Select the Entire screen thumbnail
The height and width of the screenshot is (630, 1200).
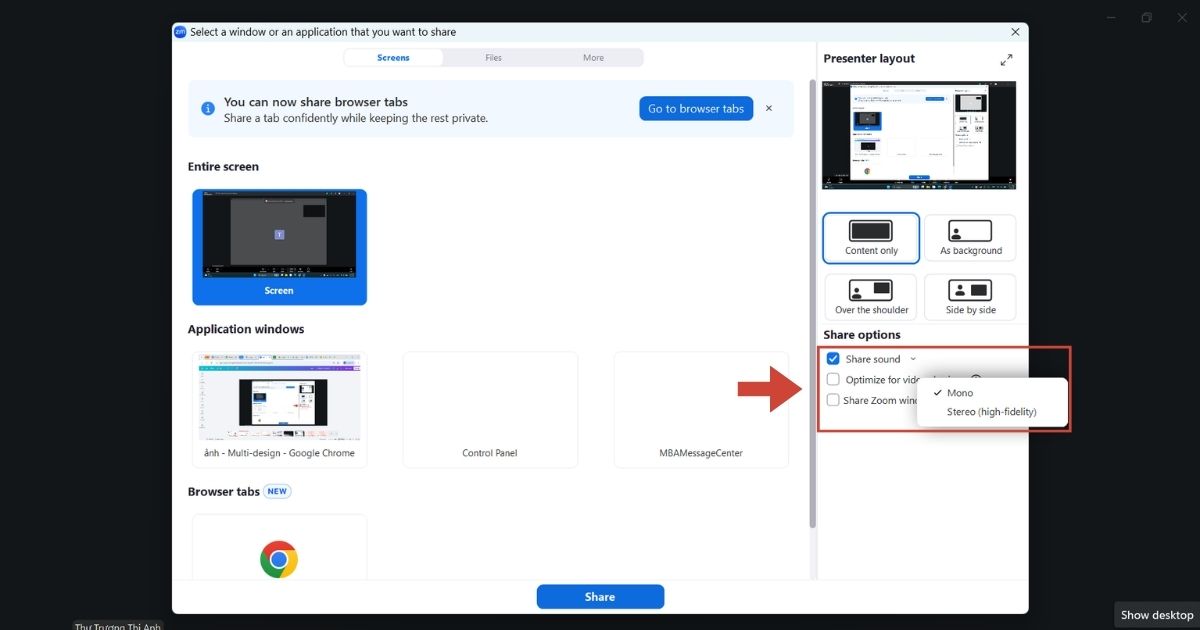279,247
